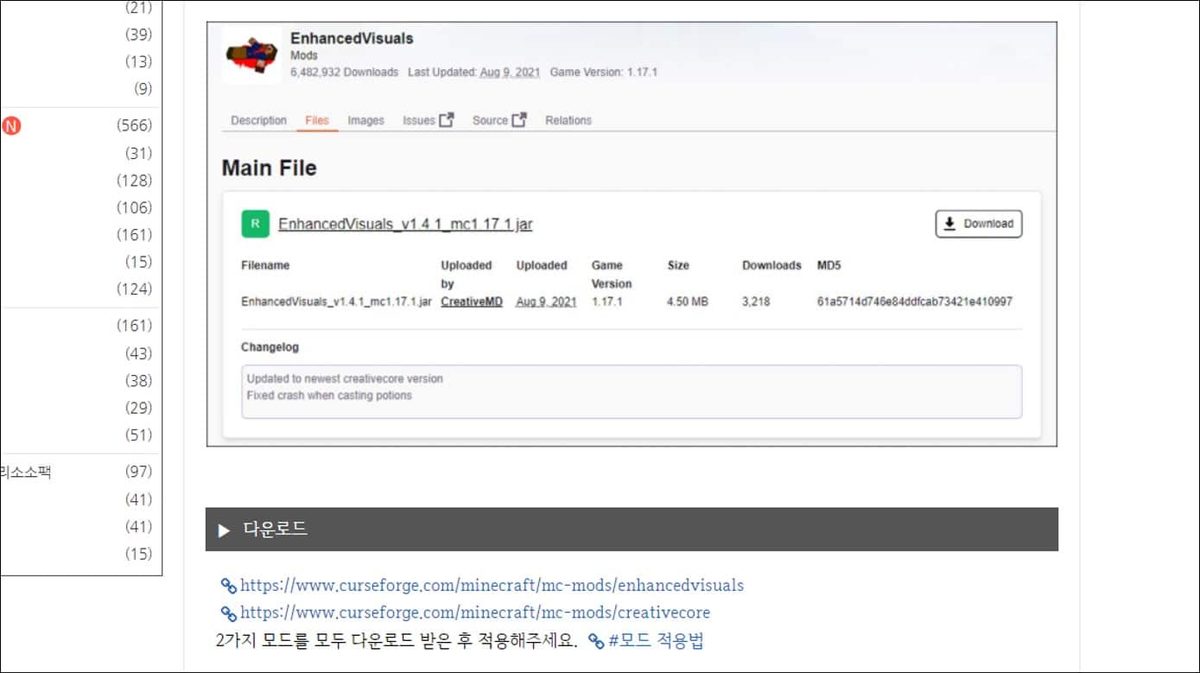This screenshot has width=1200, height=673.
Task: Click the sidebar count (128)
Action: tap(134, 181)
